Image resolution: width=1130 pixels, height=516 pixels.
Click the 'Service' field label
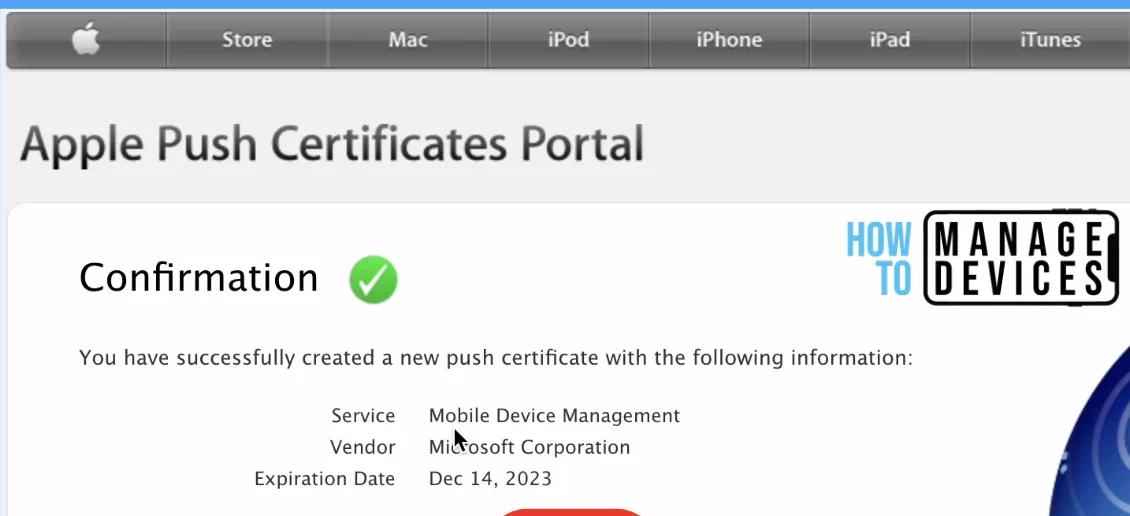click(x=363, y=416)
